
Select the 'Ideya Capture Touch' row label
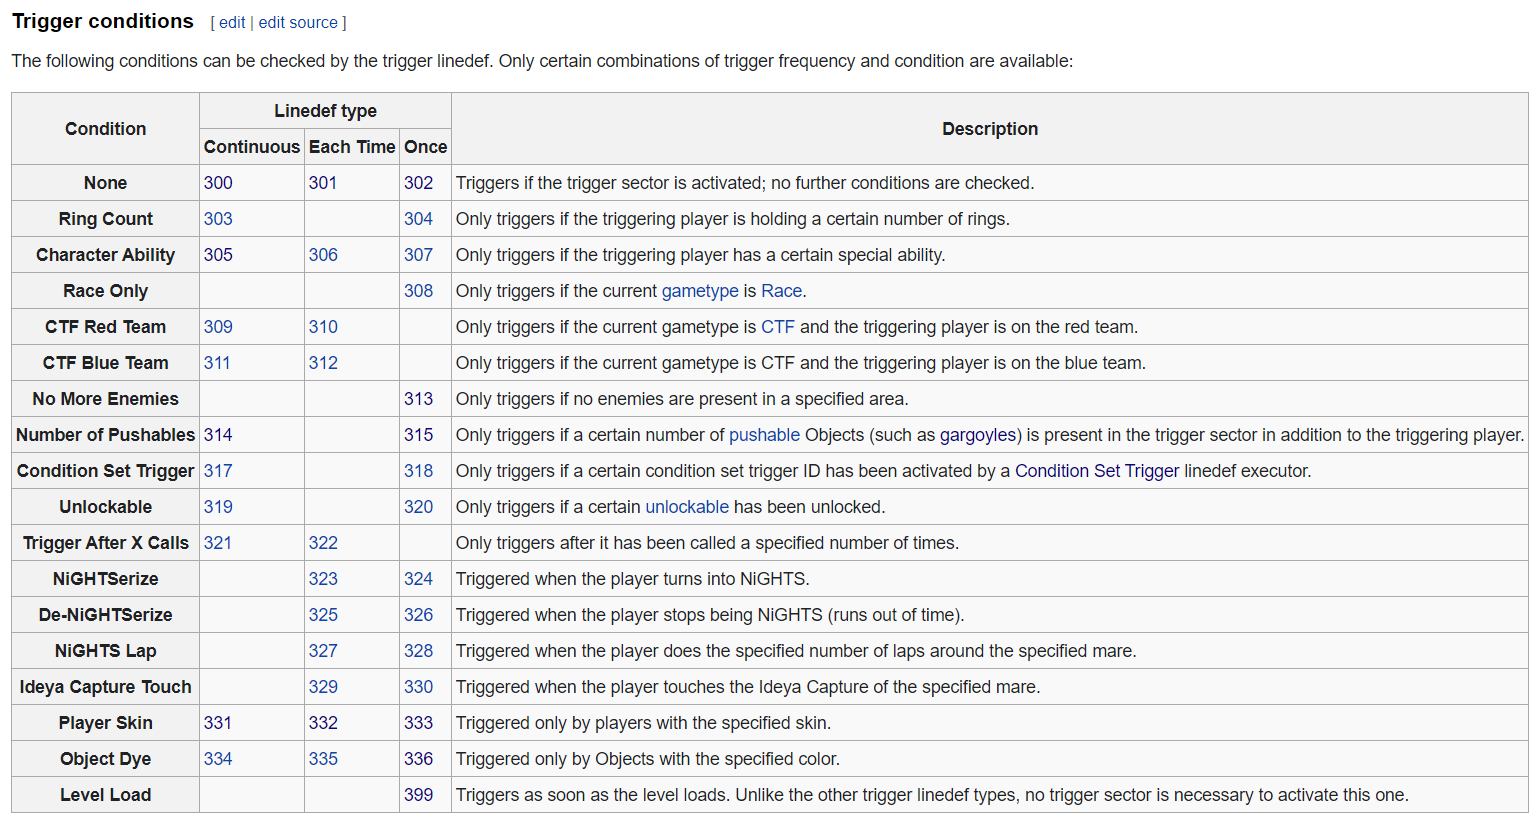point(105,687)
